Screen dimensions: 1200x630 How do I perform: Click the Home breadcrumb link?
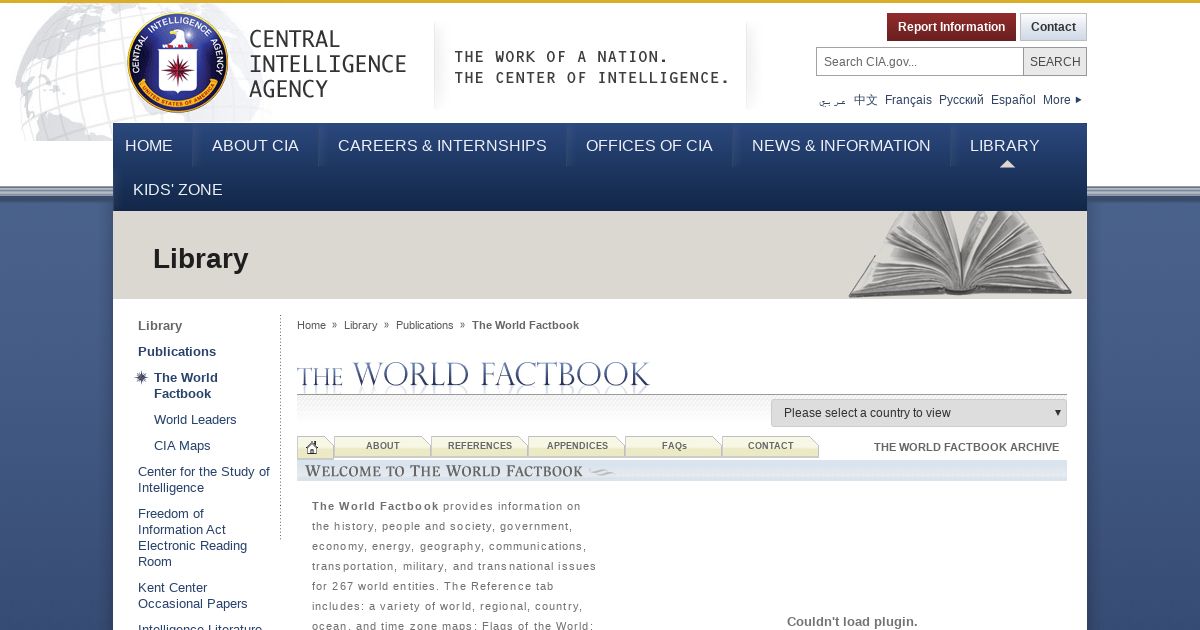point(311,325)
